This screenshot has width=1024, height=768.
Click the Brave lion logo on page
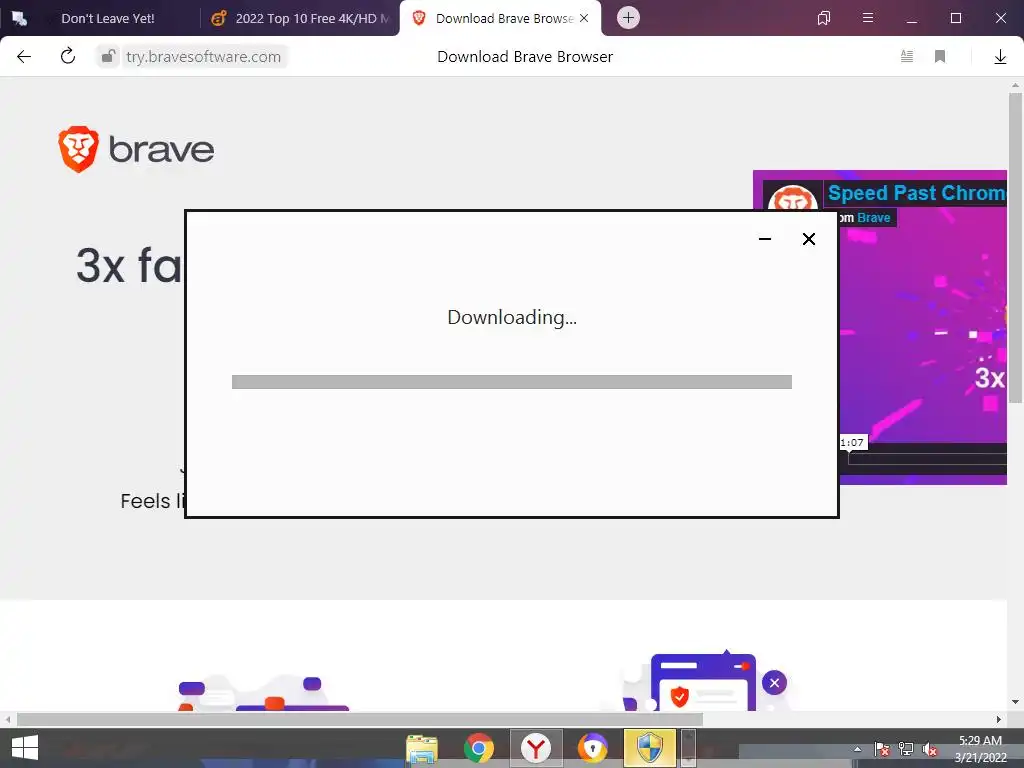coord(78,150)
